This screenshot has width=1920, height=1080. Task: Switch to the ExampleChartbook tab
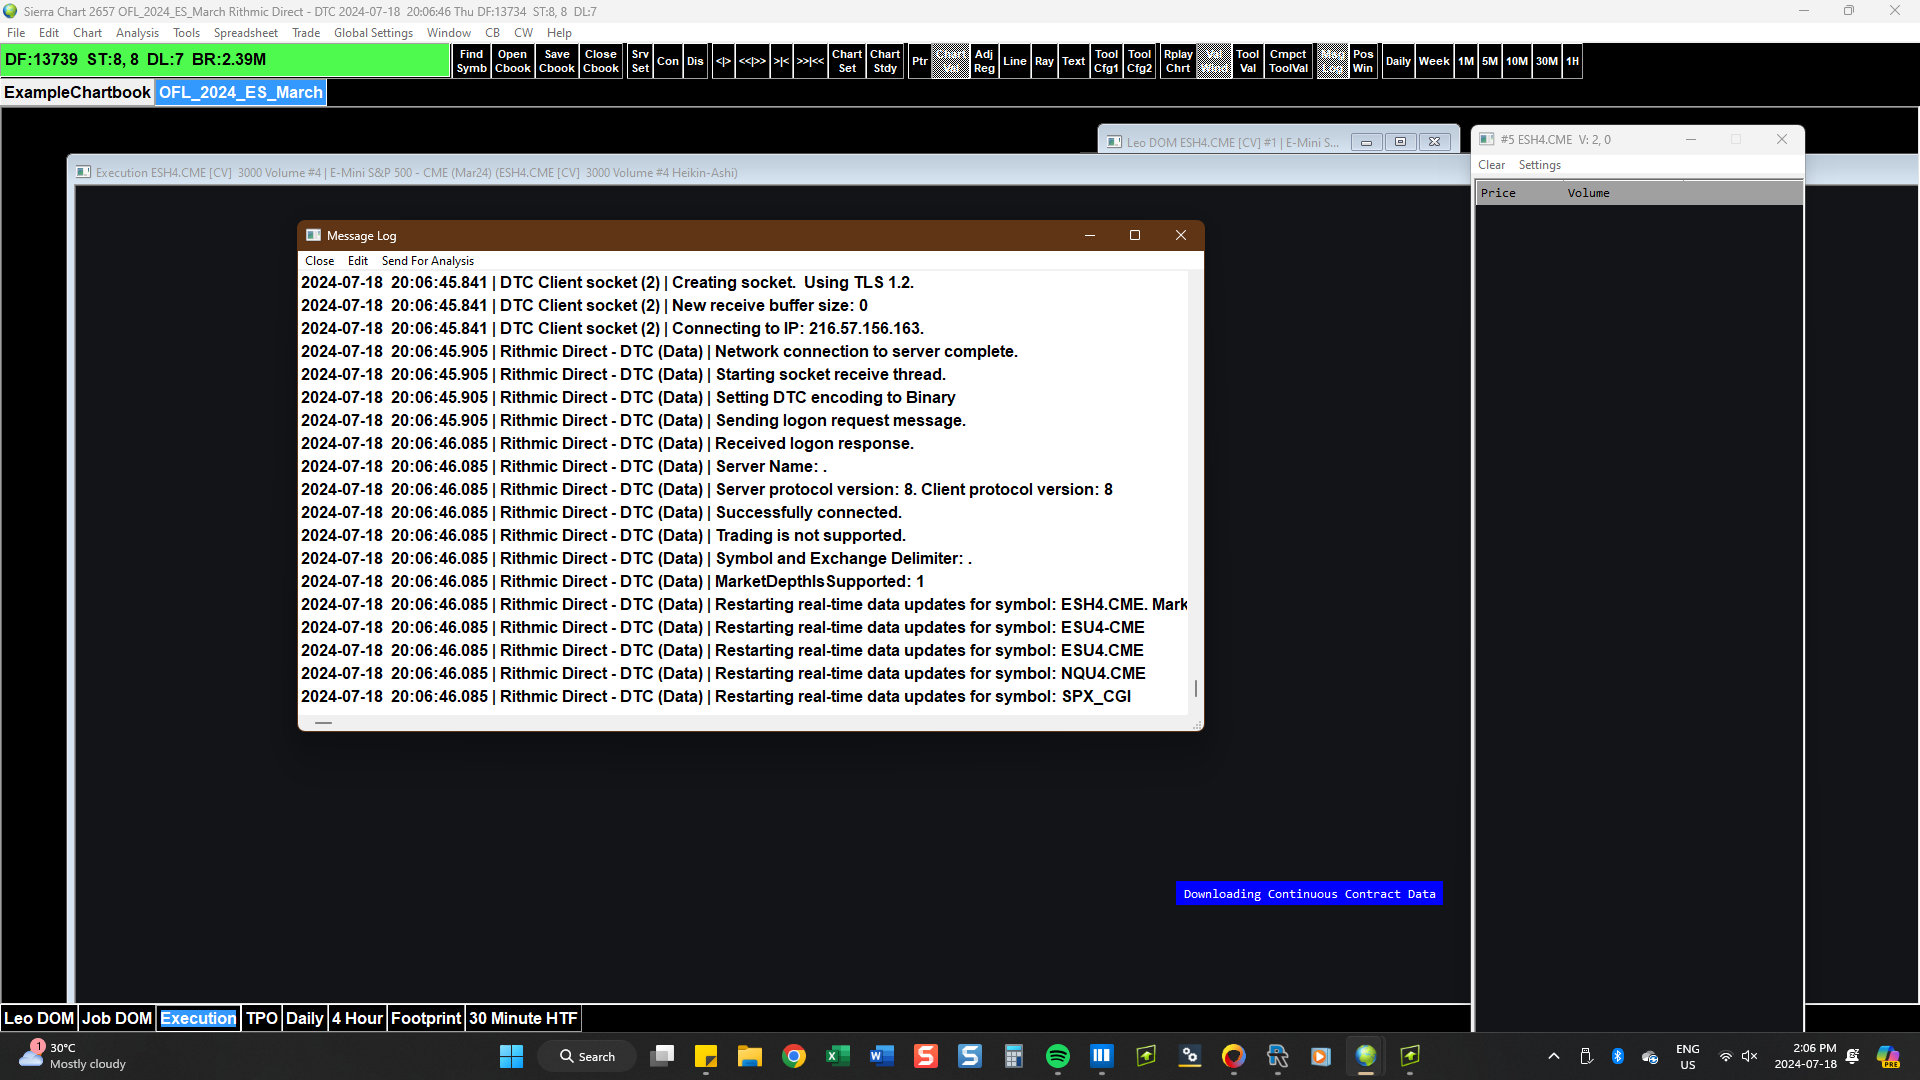pyautogui.click(x=77, y=92)
